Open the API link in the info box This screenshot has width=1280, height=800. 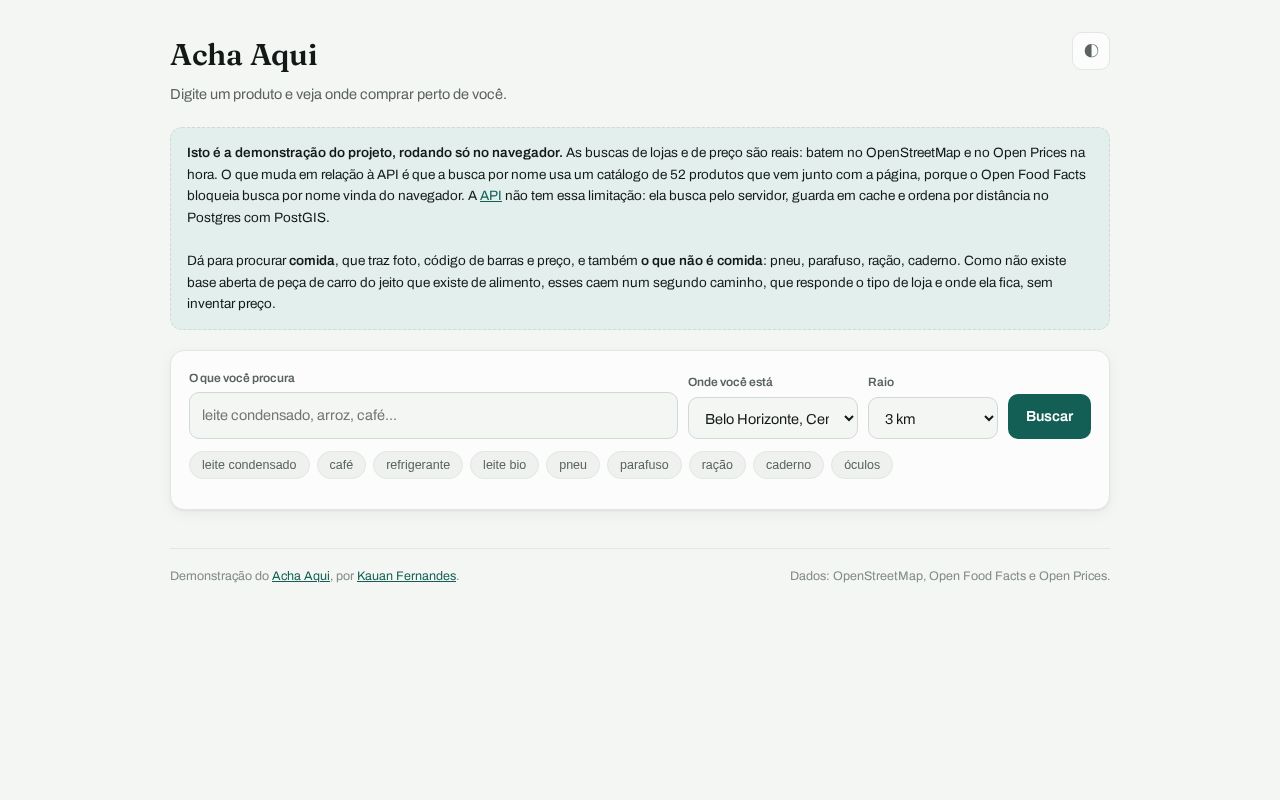point(491,196)
